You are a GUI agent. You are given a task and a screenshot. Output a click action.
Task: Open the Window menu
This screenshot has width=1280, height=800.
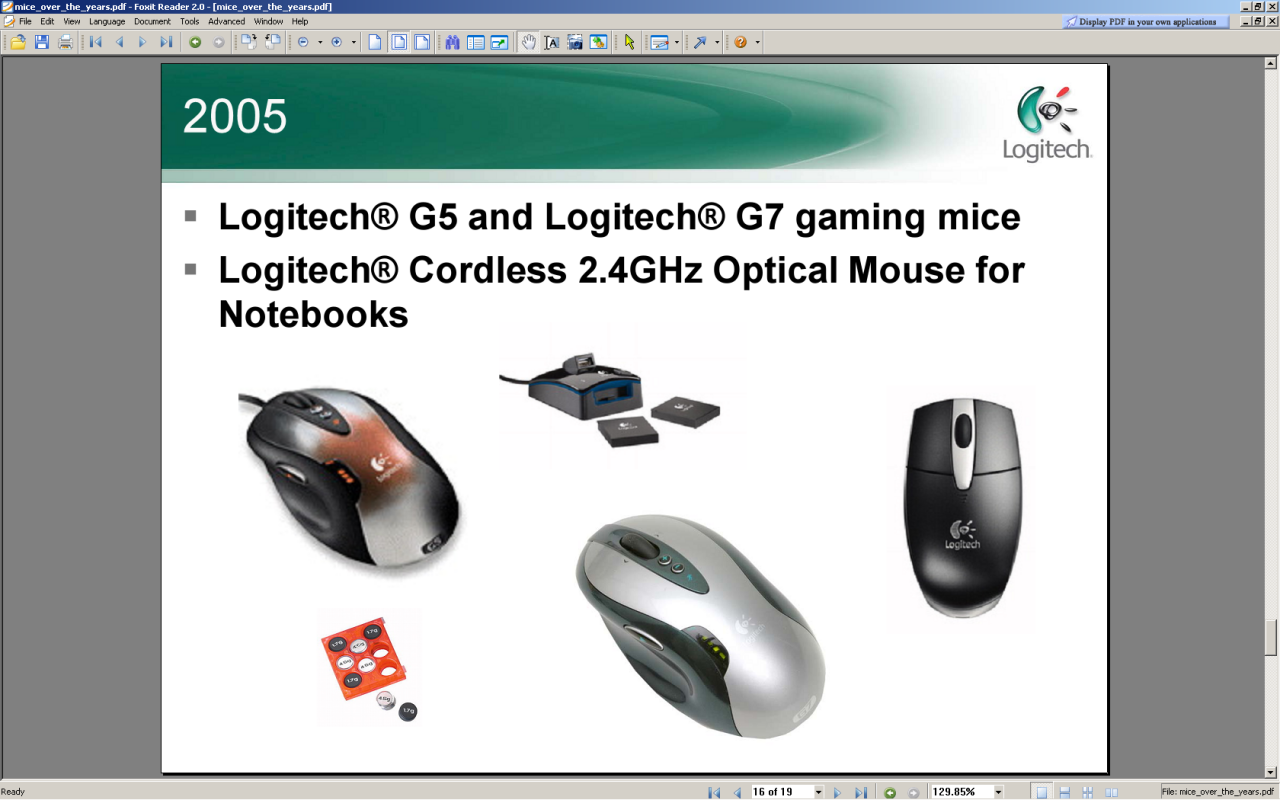point(268,21)
